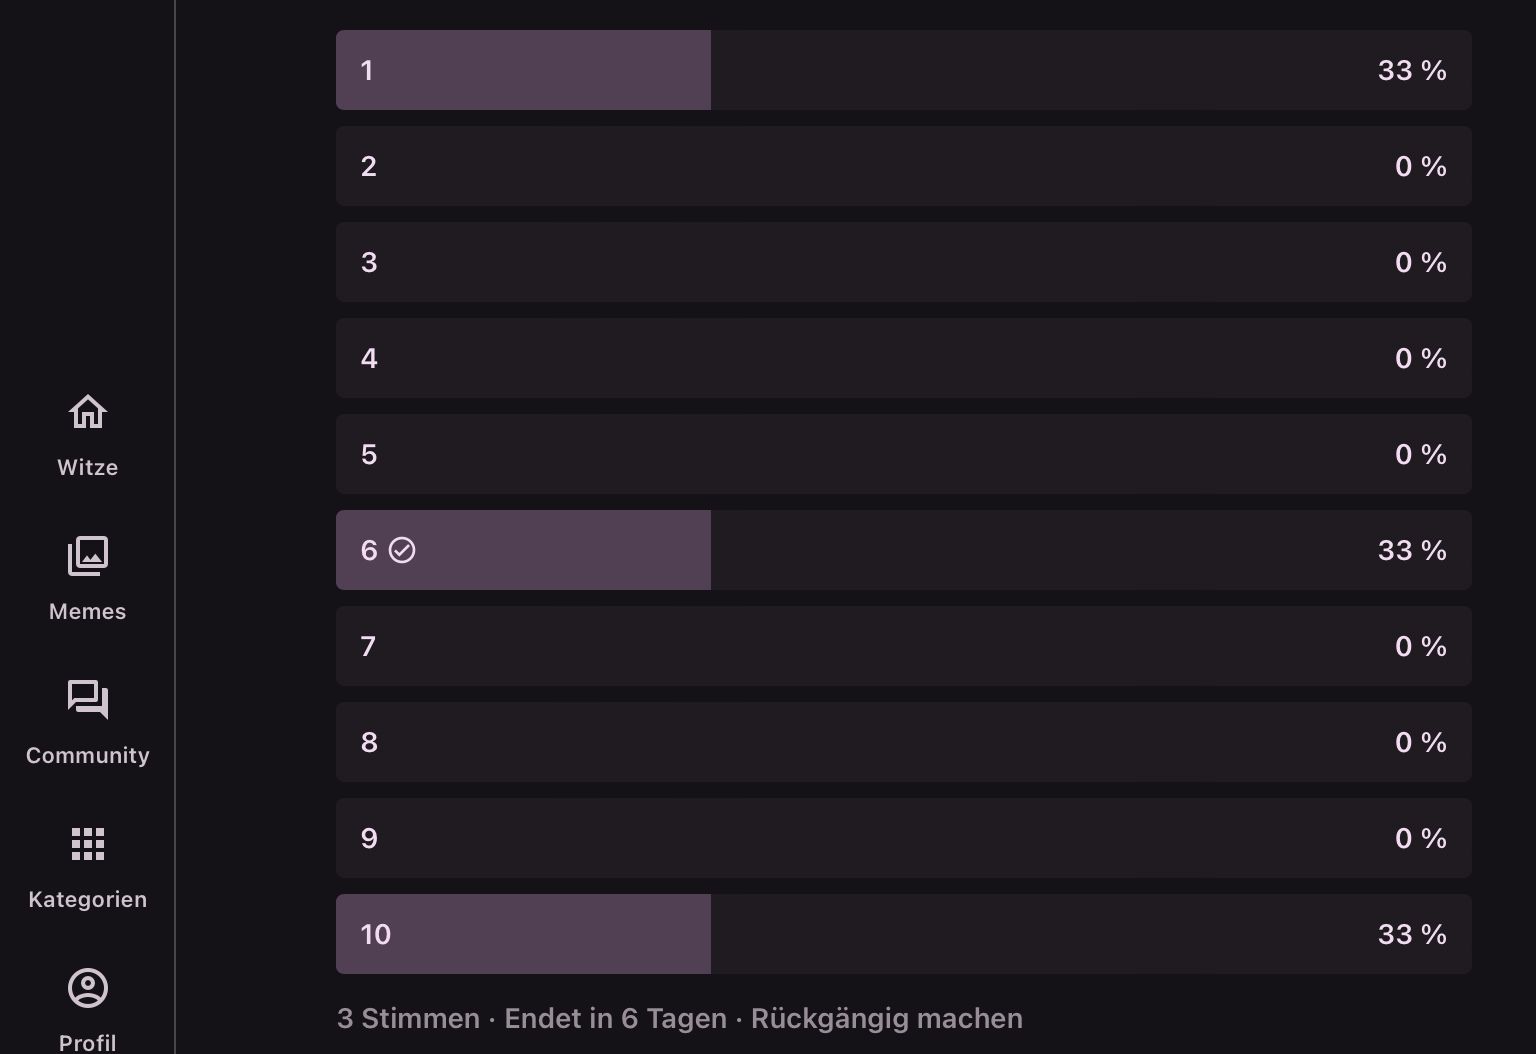The width and height of the screenshot is (1536, 1054).
Task: Select poll option 1
Action: 903,70
